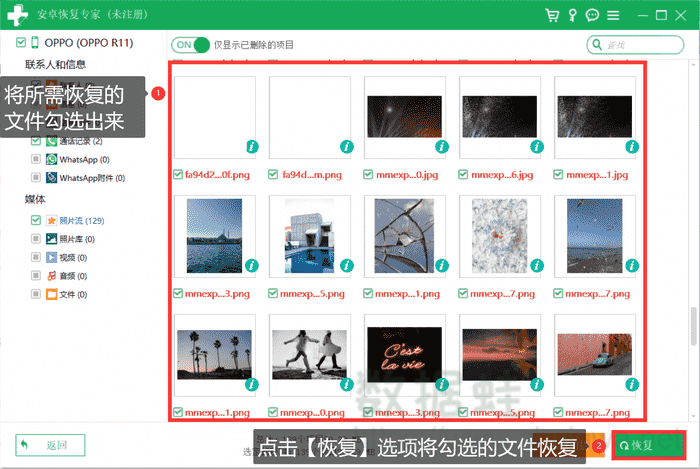Open the hamburger menu in title bar
The width and height of the screenshot is (700, 469).
pyautogui.click(x=613, y=16)
